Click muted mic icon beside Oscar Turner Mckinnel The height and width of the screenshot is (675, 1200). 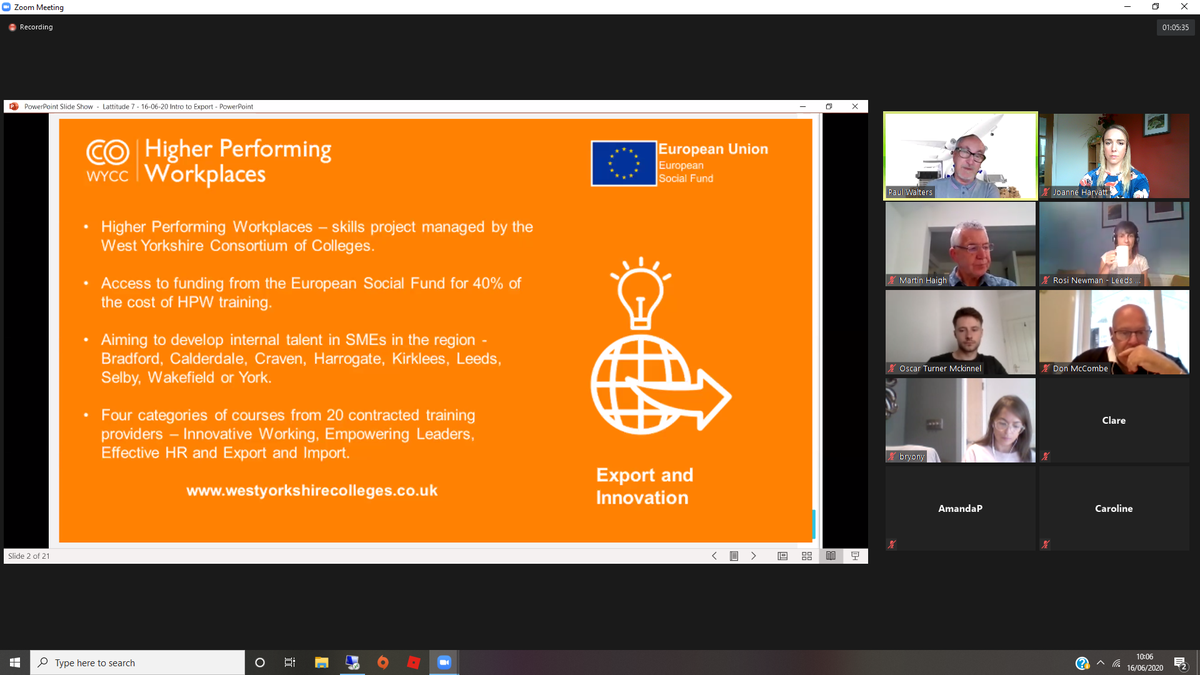pyautogui.click(x=892, y=368)
